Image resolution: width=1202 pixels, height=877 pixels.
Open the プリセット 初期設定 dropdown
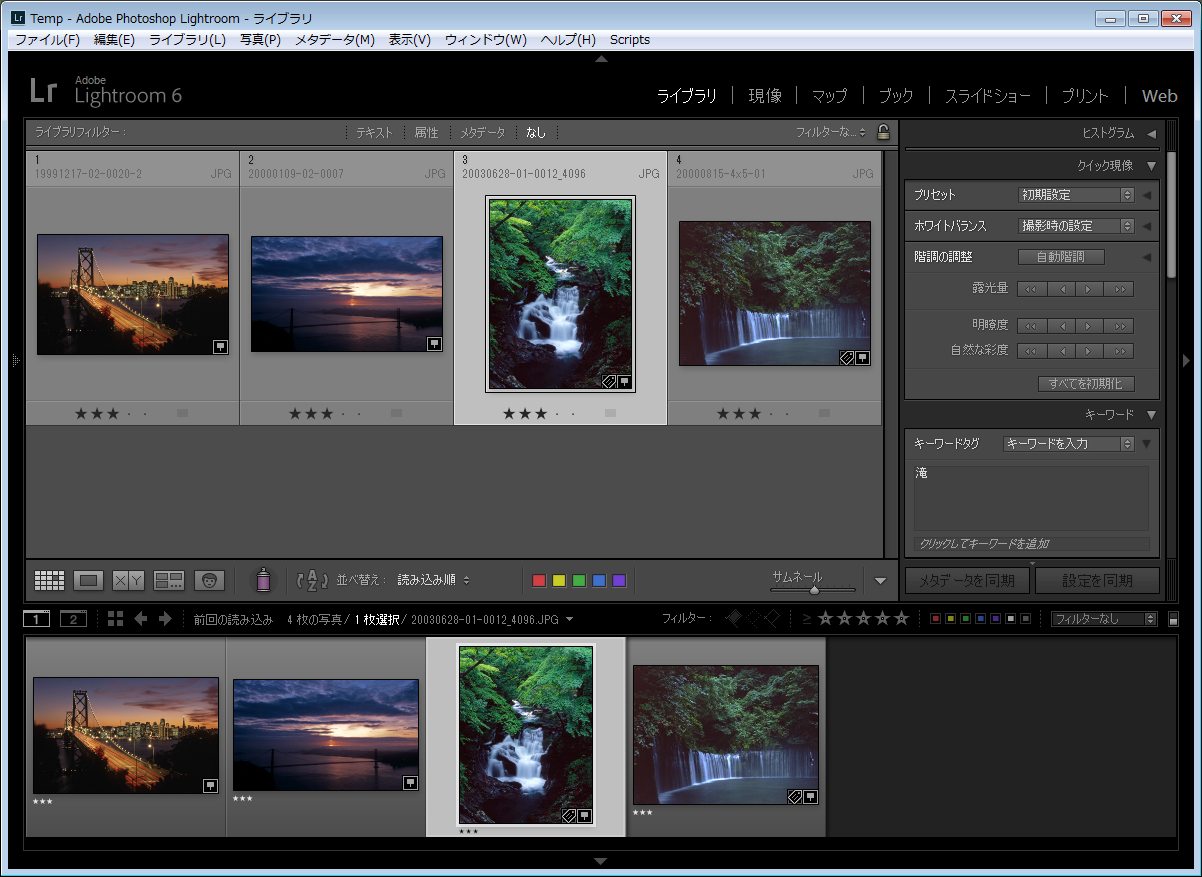click(x=1076, y=195)
